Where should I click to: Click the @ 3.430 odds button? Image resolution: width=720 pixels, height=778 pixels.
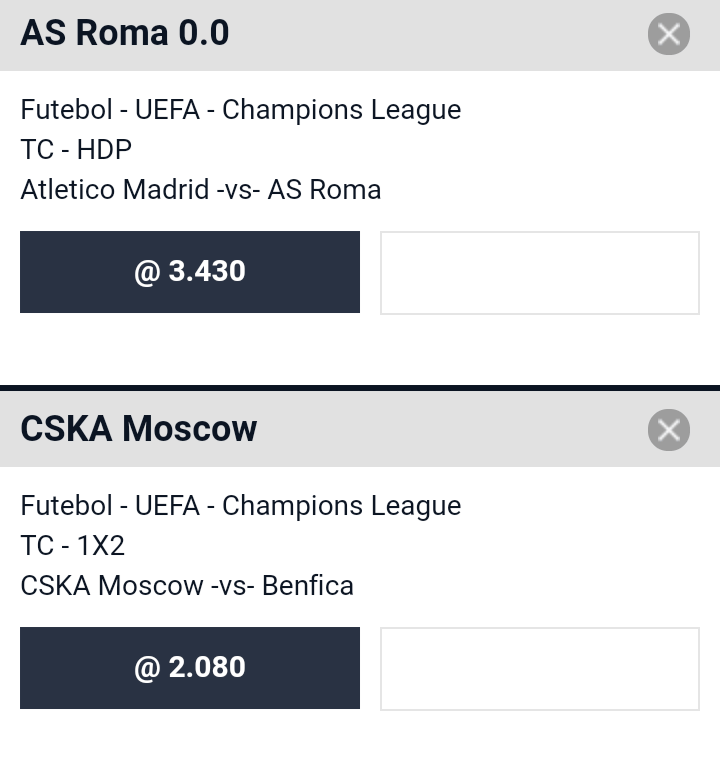(x=190, y=272)
